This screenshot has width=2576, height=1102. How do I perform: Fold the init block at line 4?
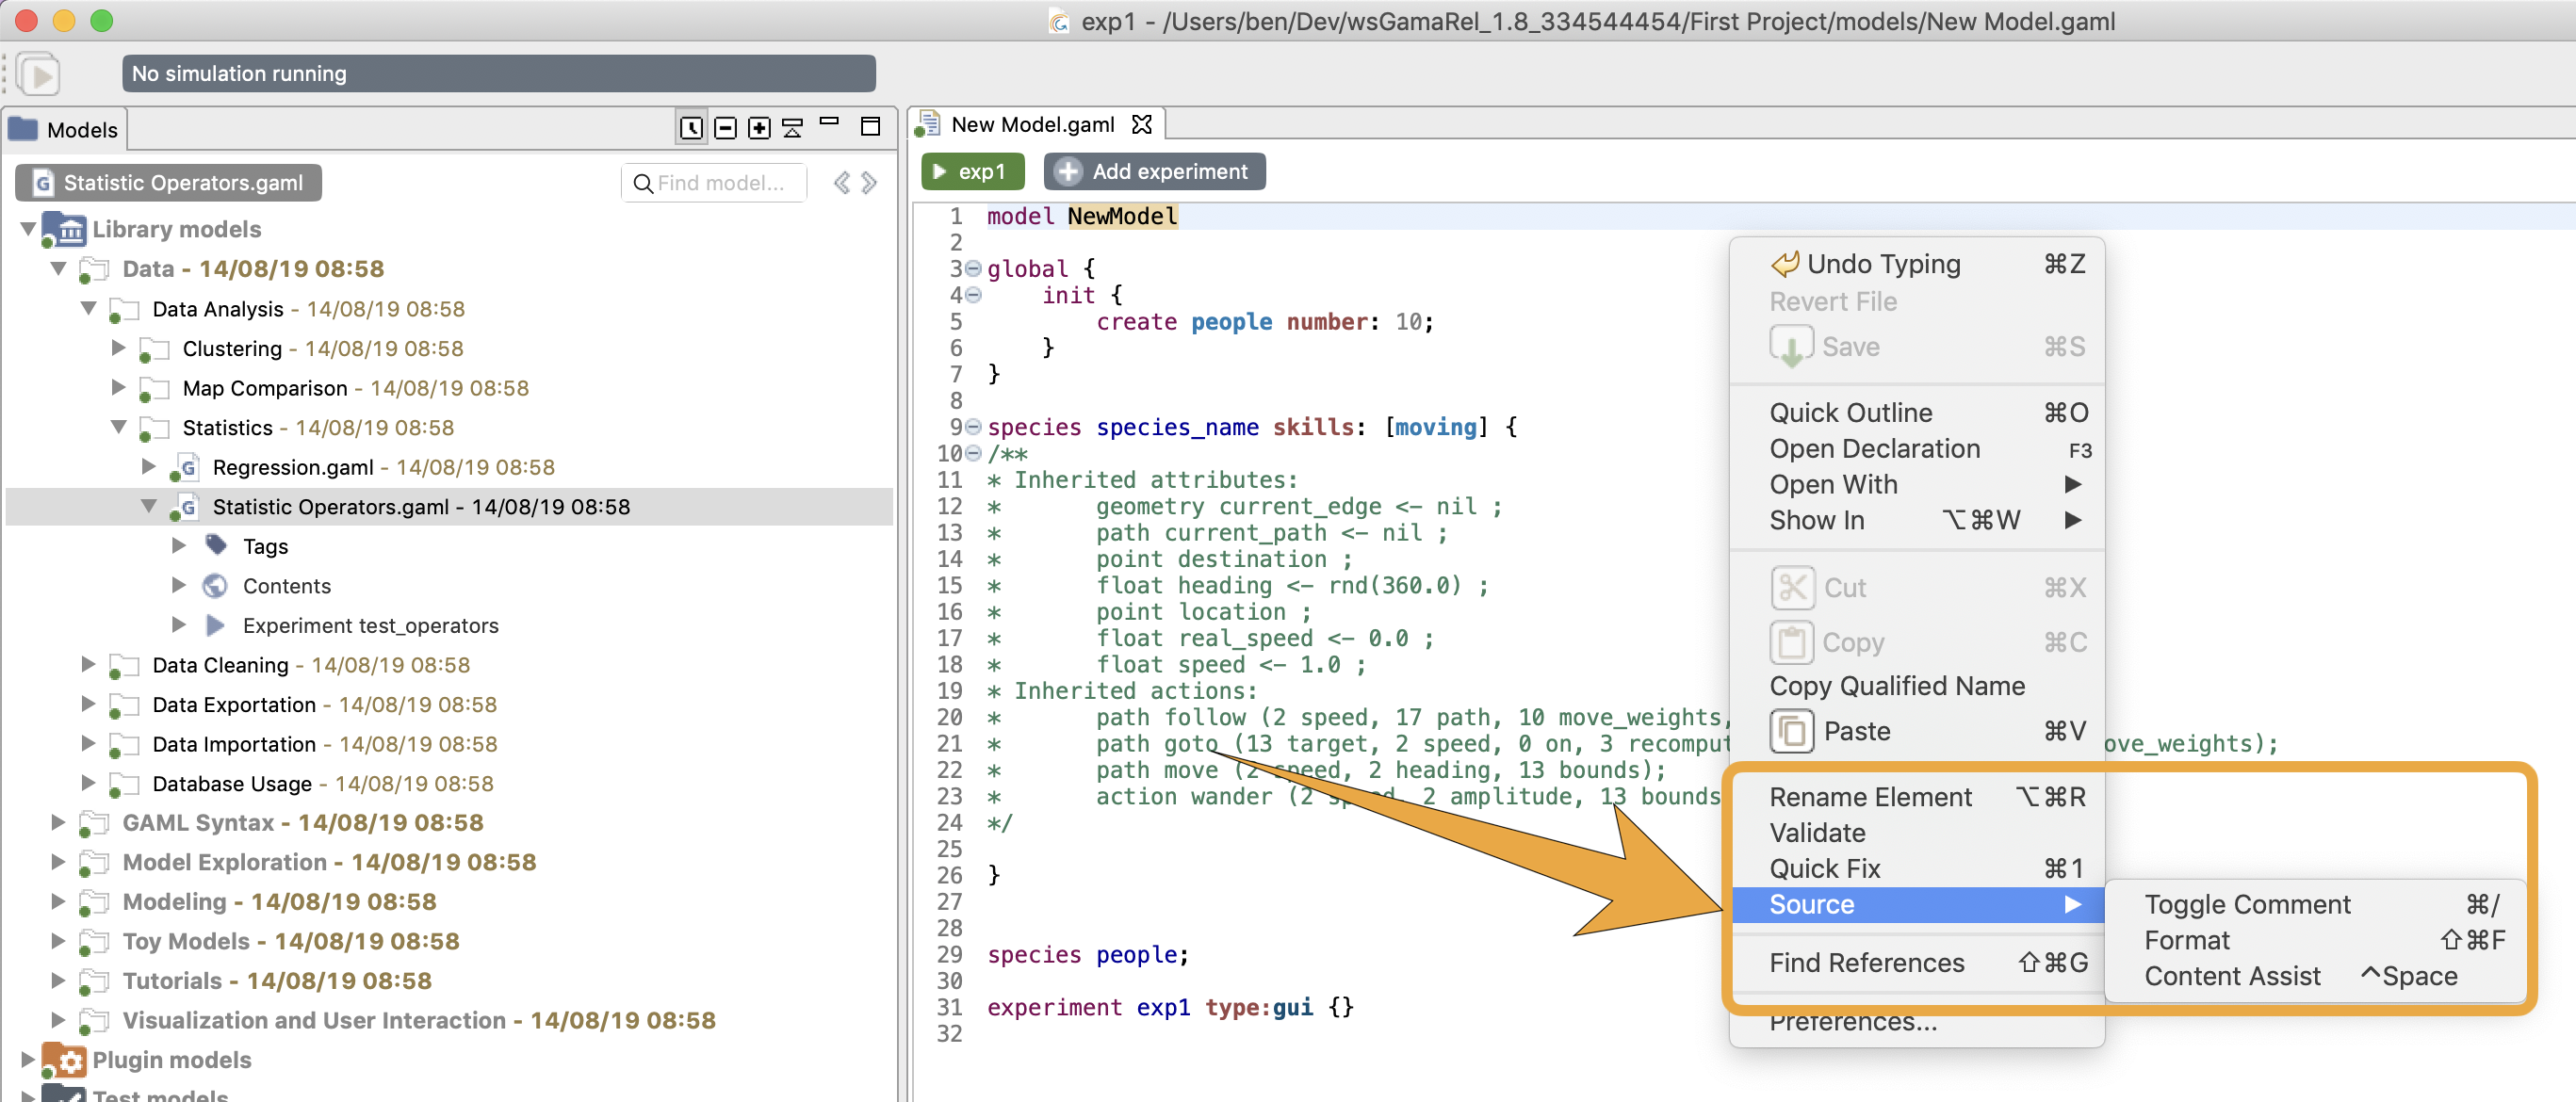[x=973, y=295]
